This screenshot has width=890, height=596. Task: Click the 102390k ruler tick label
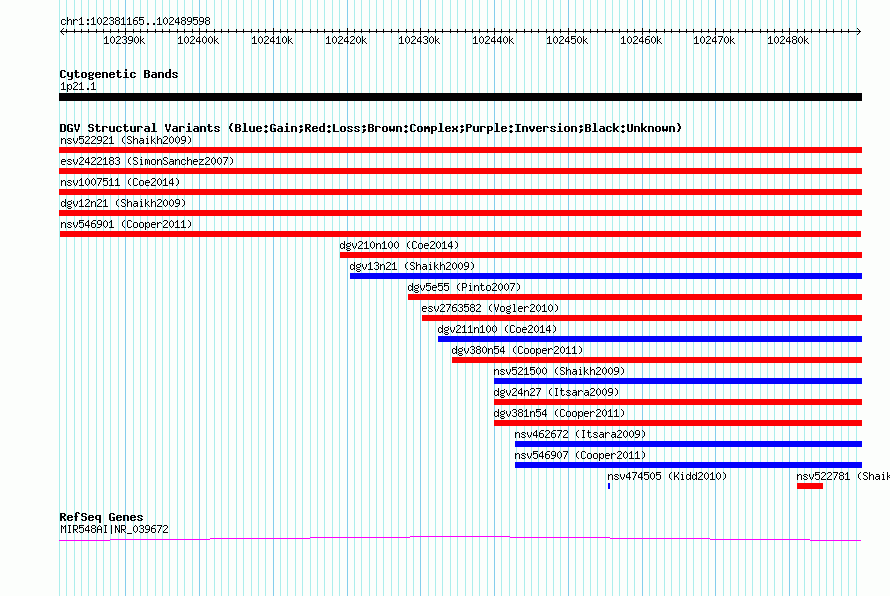tap(124, 40)
